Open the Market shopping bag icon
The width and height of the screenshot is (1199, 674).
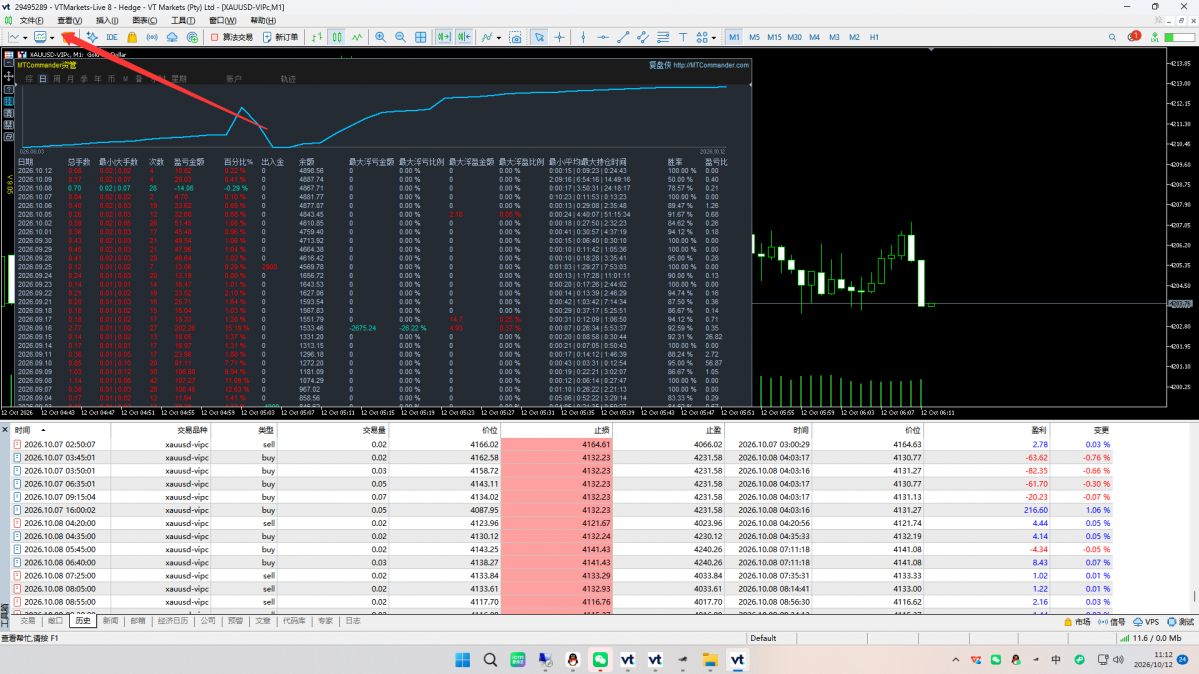132,37
